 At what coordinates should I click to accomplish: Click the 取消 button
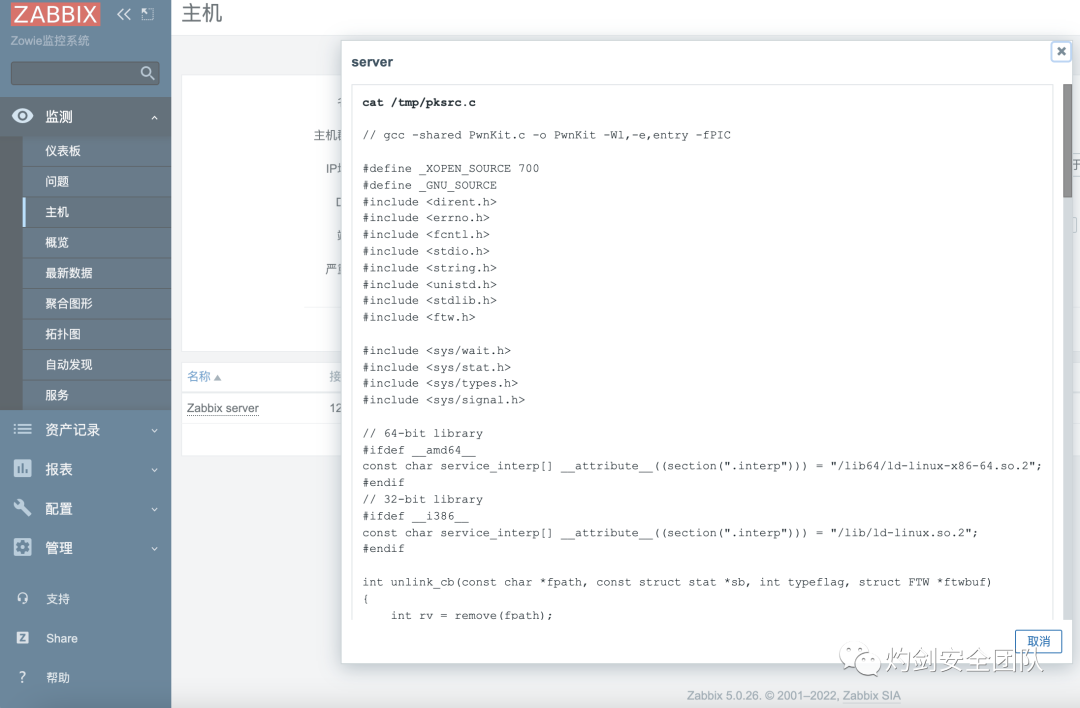[1038, 641]
